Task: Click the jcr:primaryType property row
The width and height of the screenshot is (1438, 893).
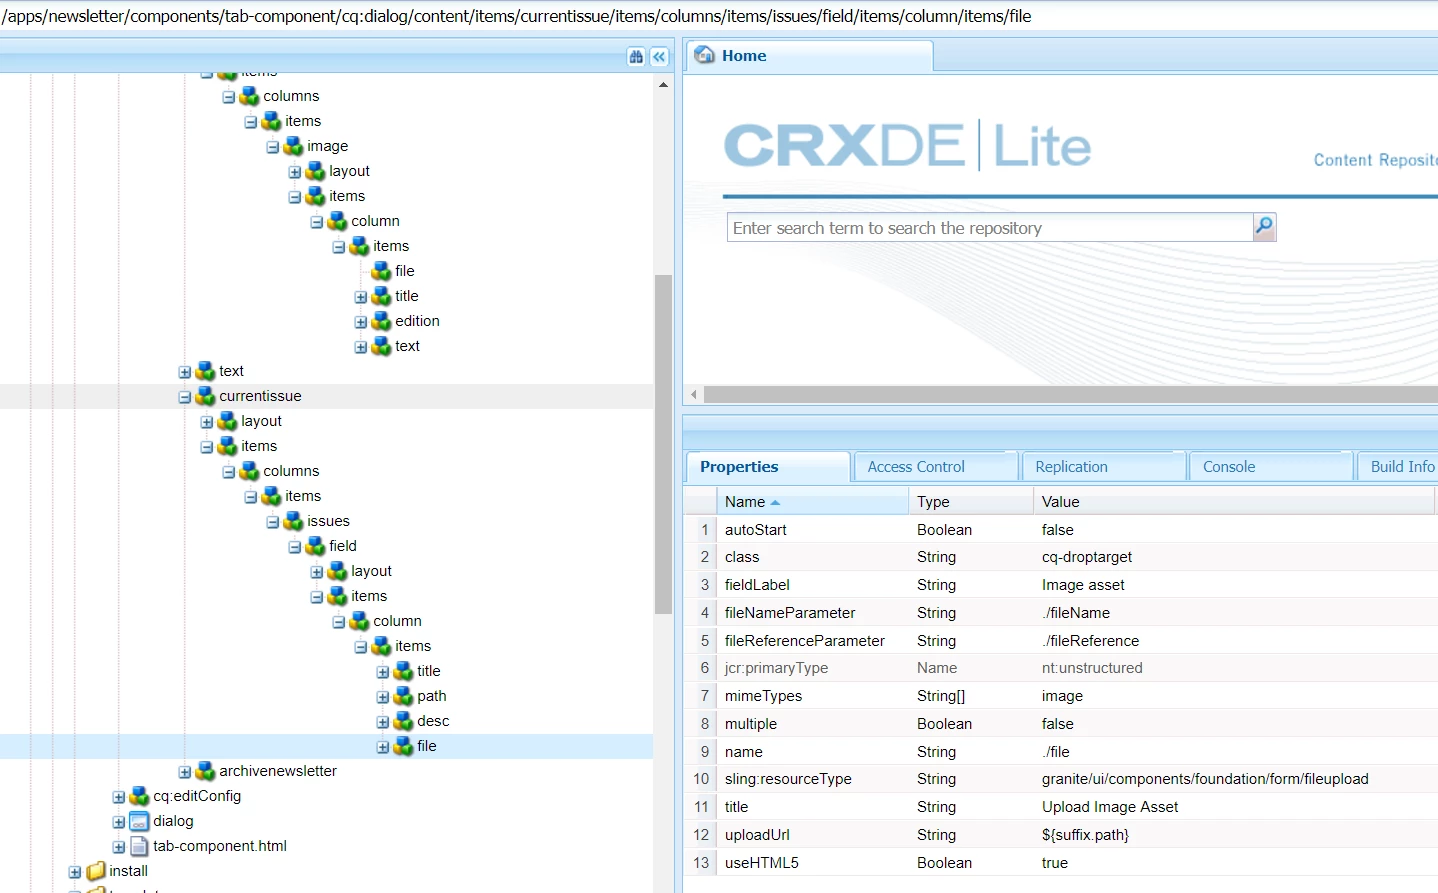Action: tap(1061, 668)
